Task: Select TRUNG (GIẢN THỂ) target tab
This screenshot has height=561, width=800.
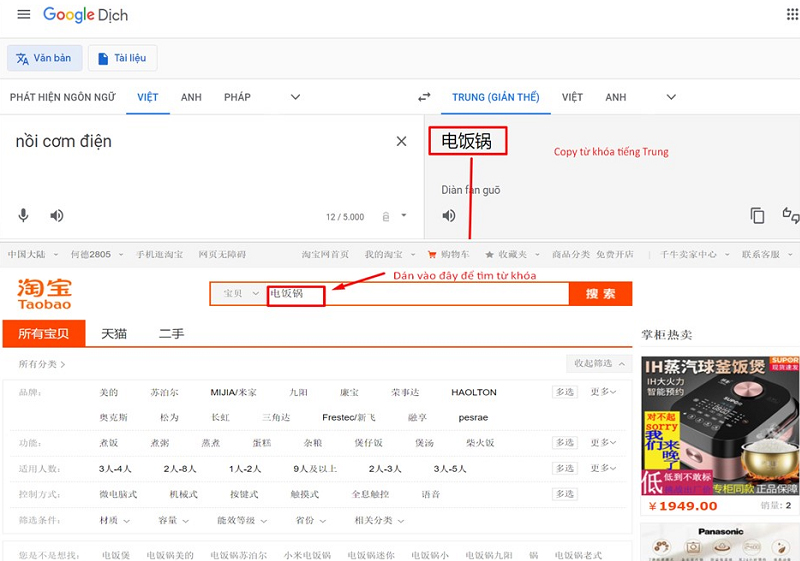Action: click(x=495, y=97)
